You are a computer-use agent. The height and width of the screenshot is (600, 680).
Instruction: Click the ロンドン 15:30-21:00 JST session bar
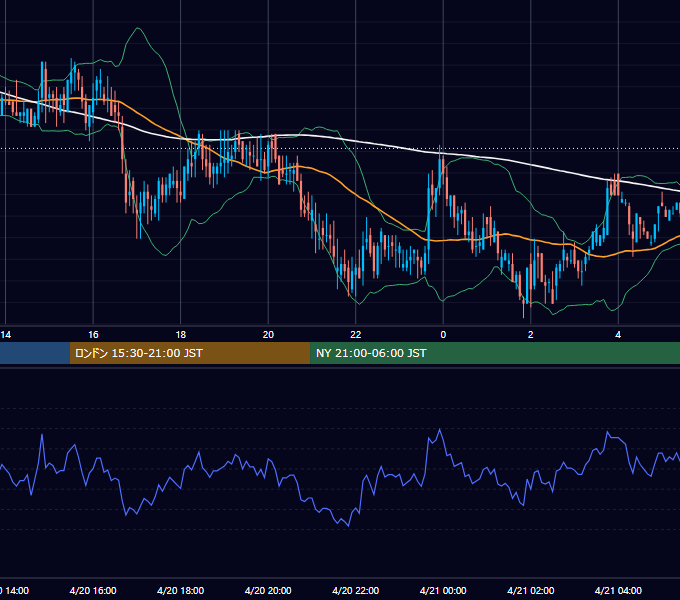[190, 353]
